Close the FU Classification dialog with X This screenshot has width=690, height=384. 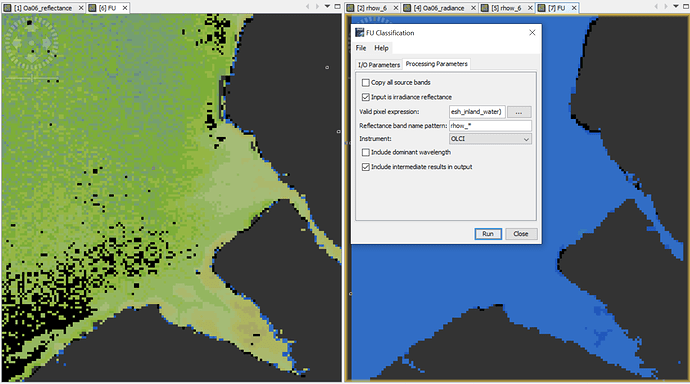[532, 33]
